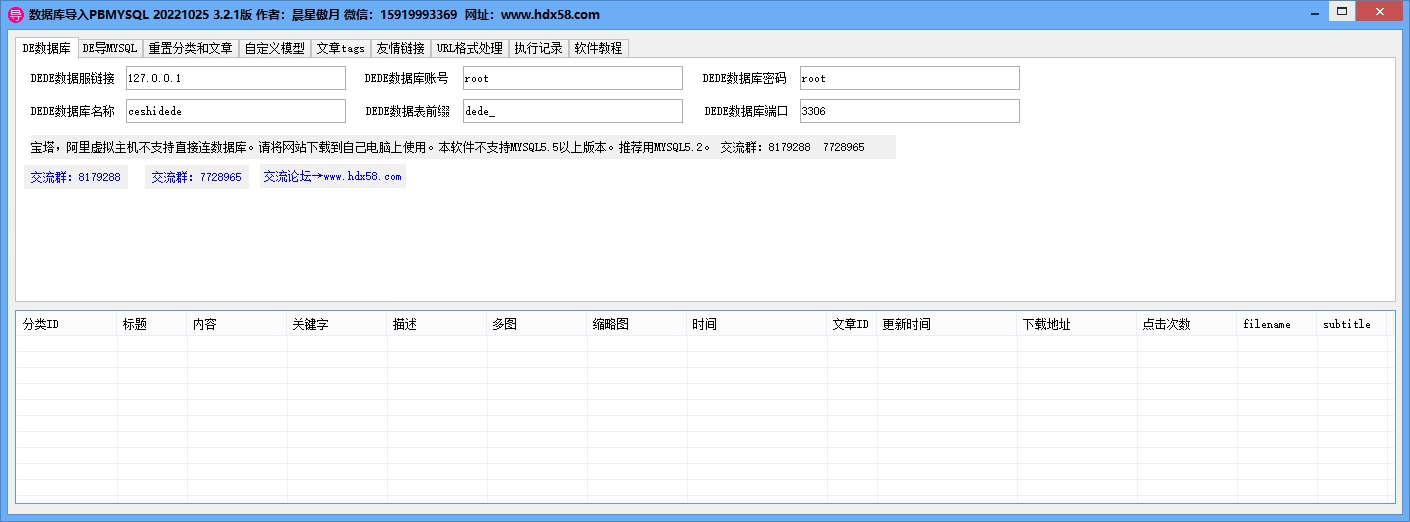Focus the DEDE数据库账号 input field
The width and height of the screenshot is (1410, 522).
tap(572, 78)
